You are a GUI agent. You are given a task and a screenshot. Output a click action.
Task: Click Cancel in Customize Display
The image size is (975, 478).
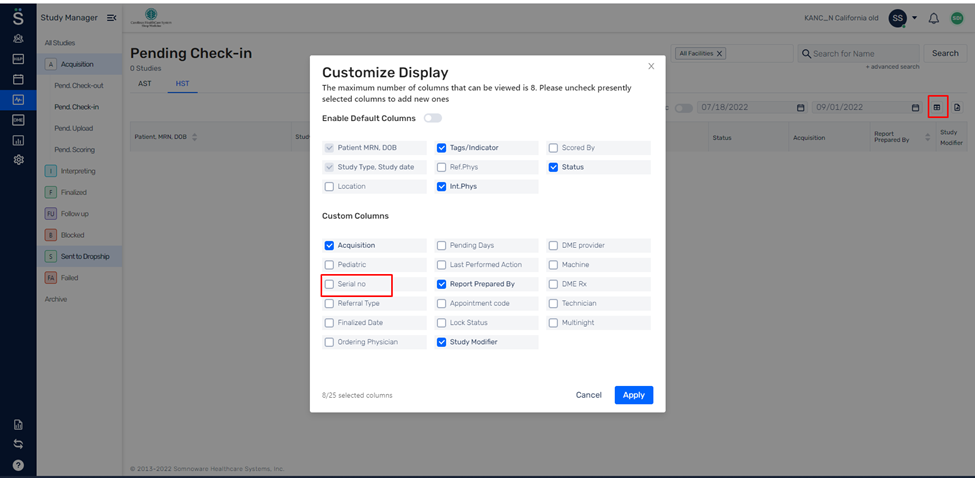(x=588, y=395)
